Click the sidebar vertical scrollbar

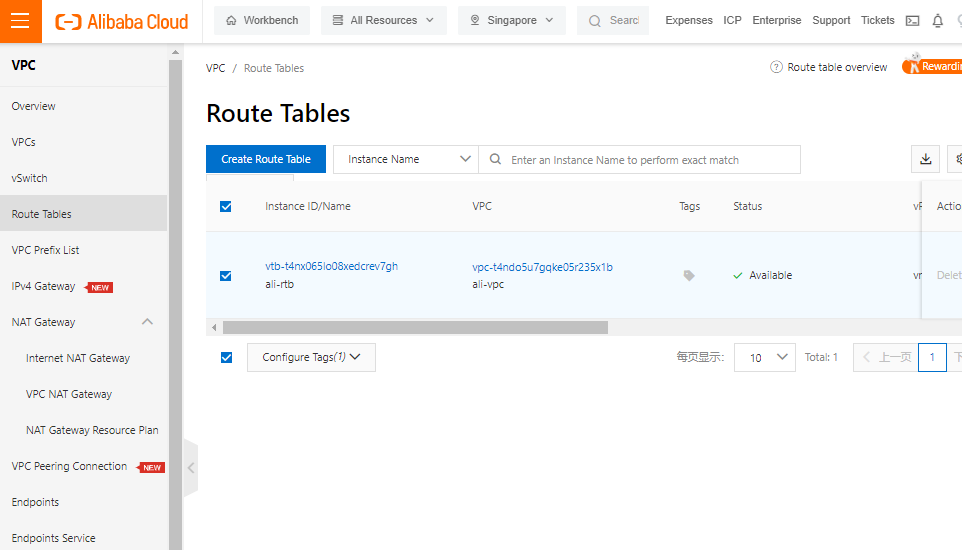175,304
